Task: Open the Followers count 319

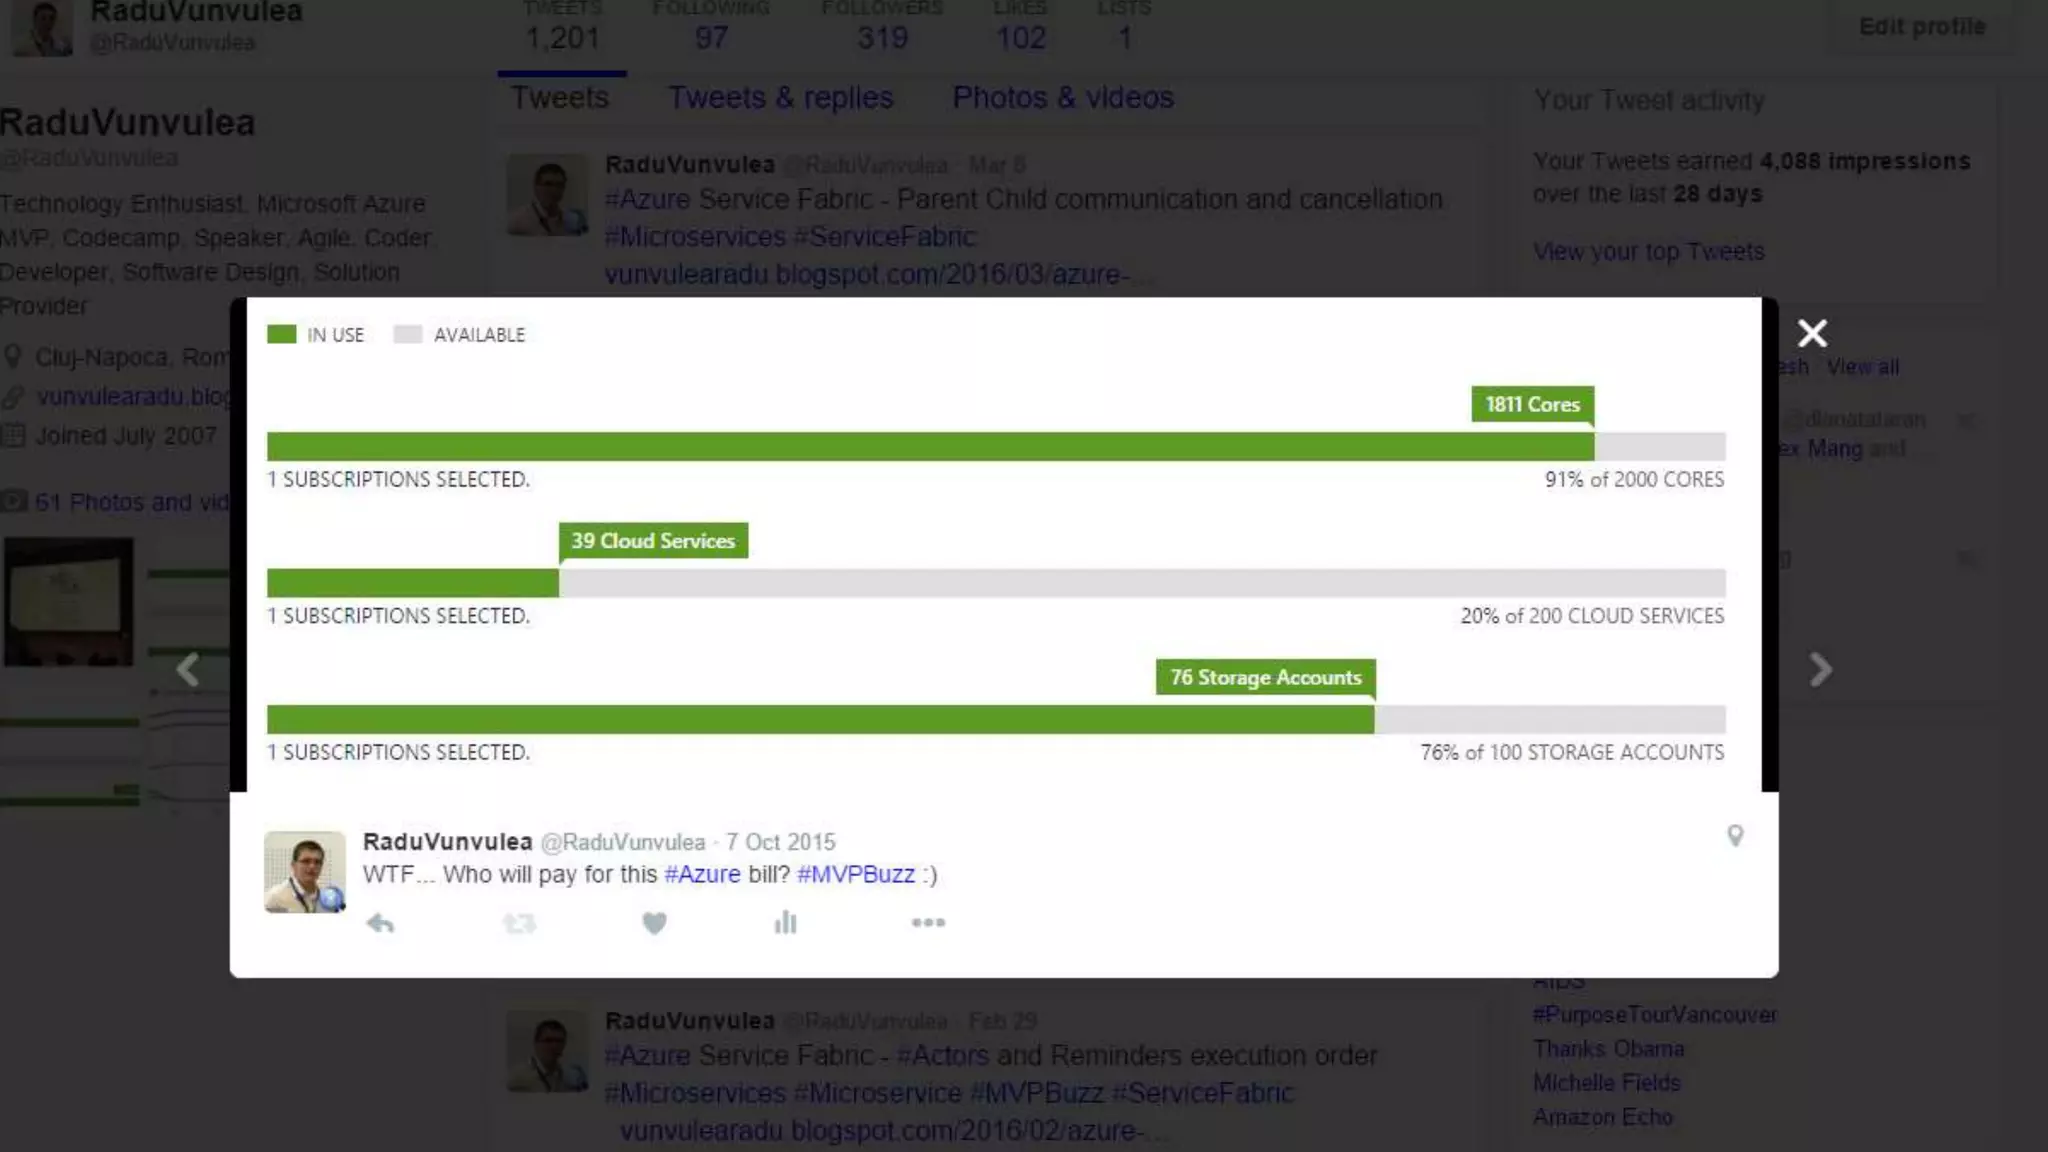Action: (x=882, y=38)
